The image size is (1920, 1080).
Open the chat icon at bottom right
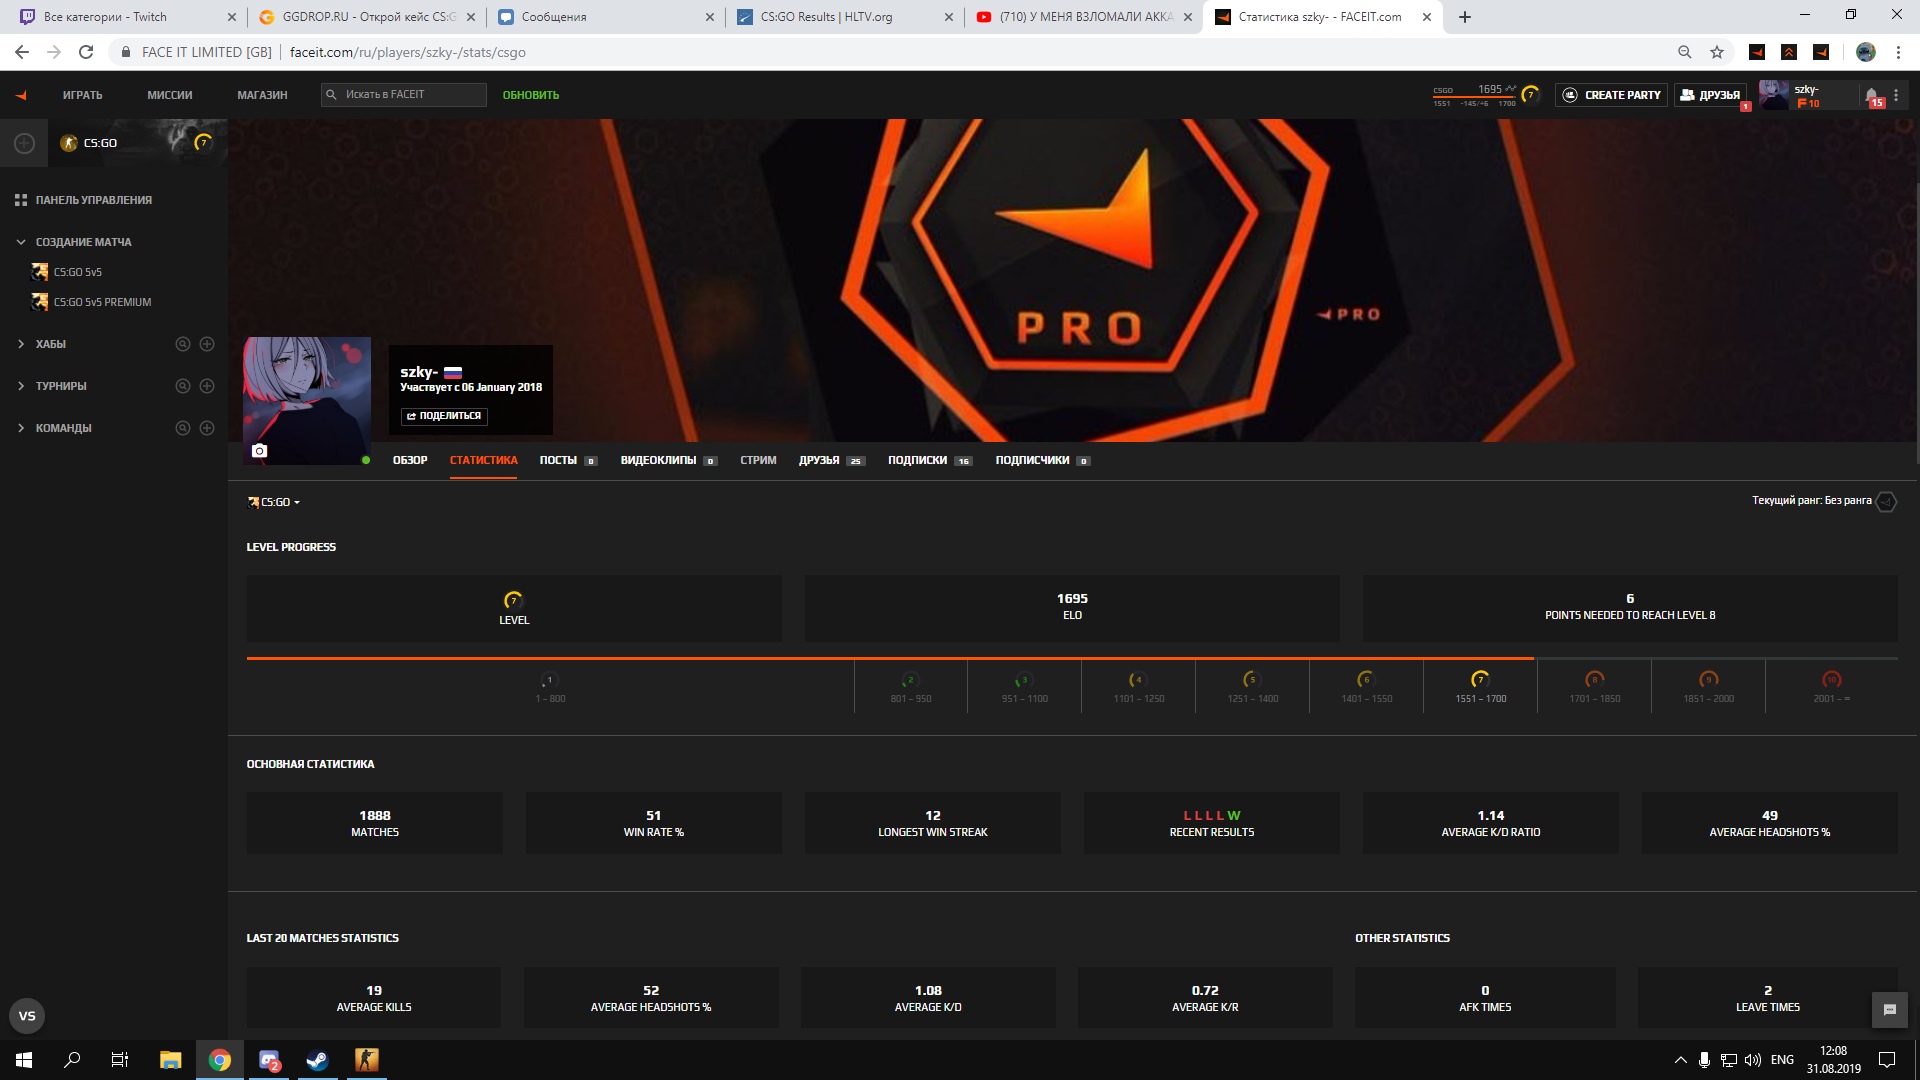(1889, 1010)
